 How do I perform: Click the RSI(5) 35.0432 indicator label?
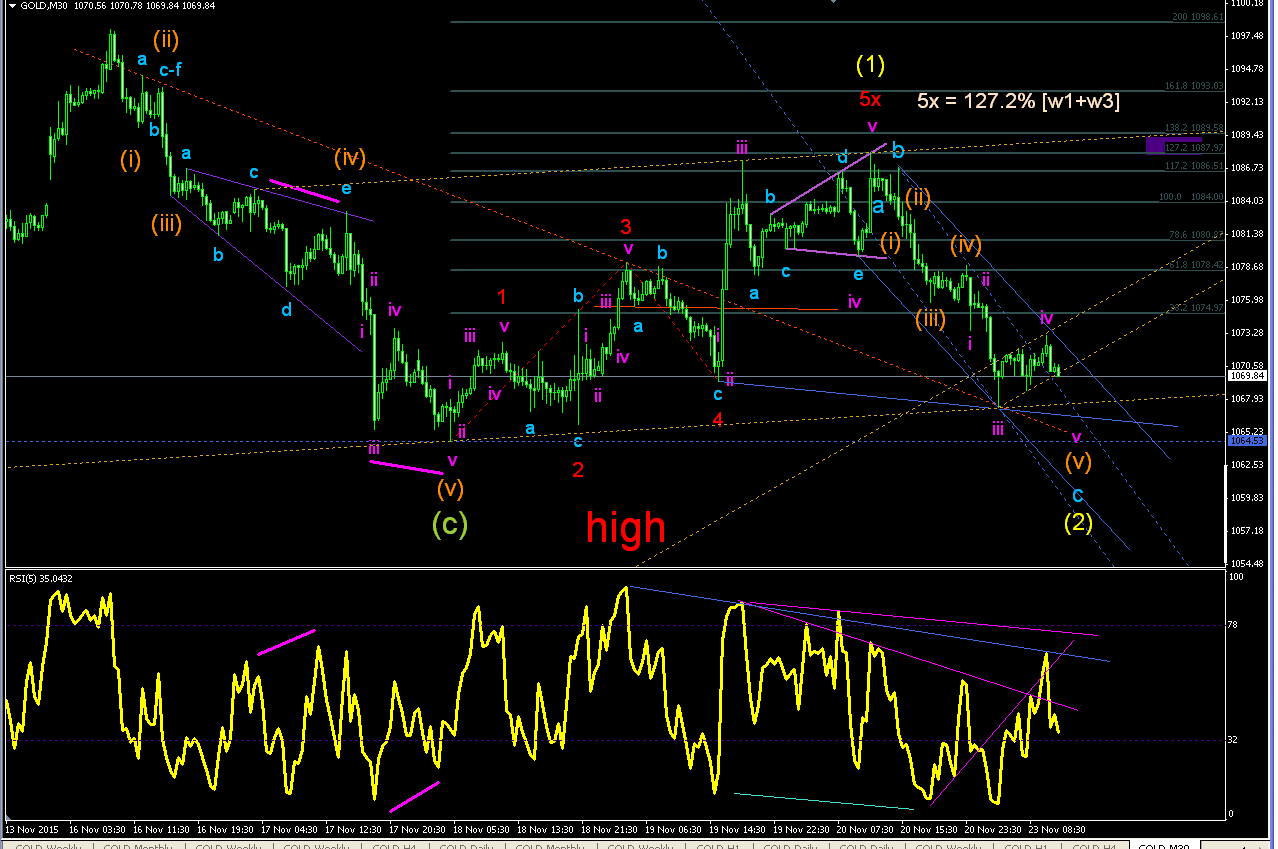coord(42,578)
